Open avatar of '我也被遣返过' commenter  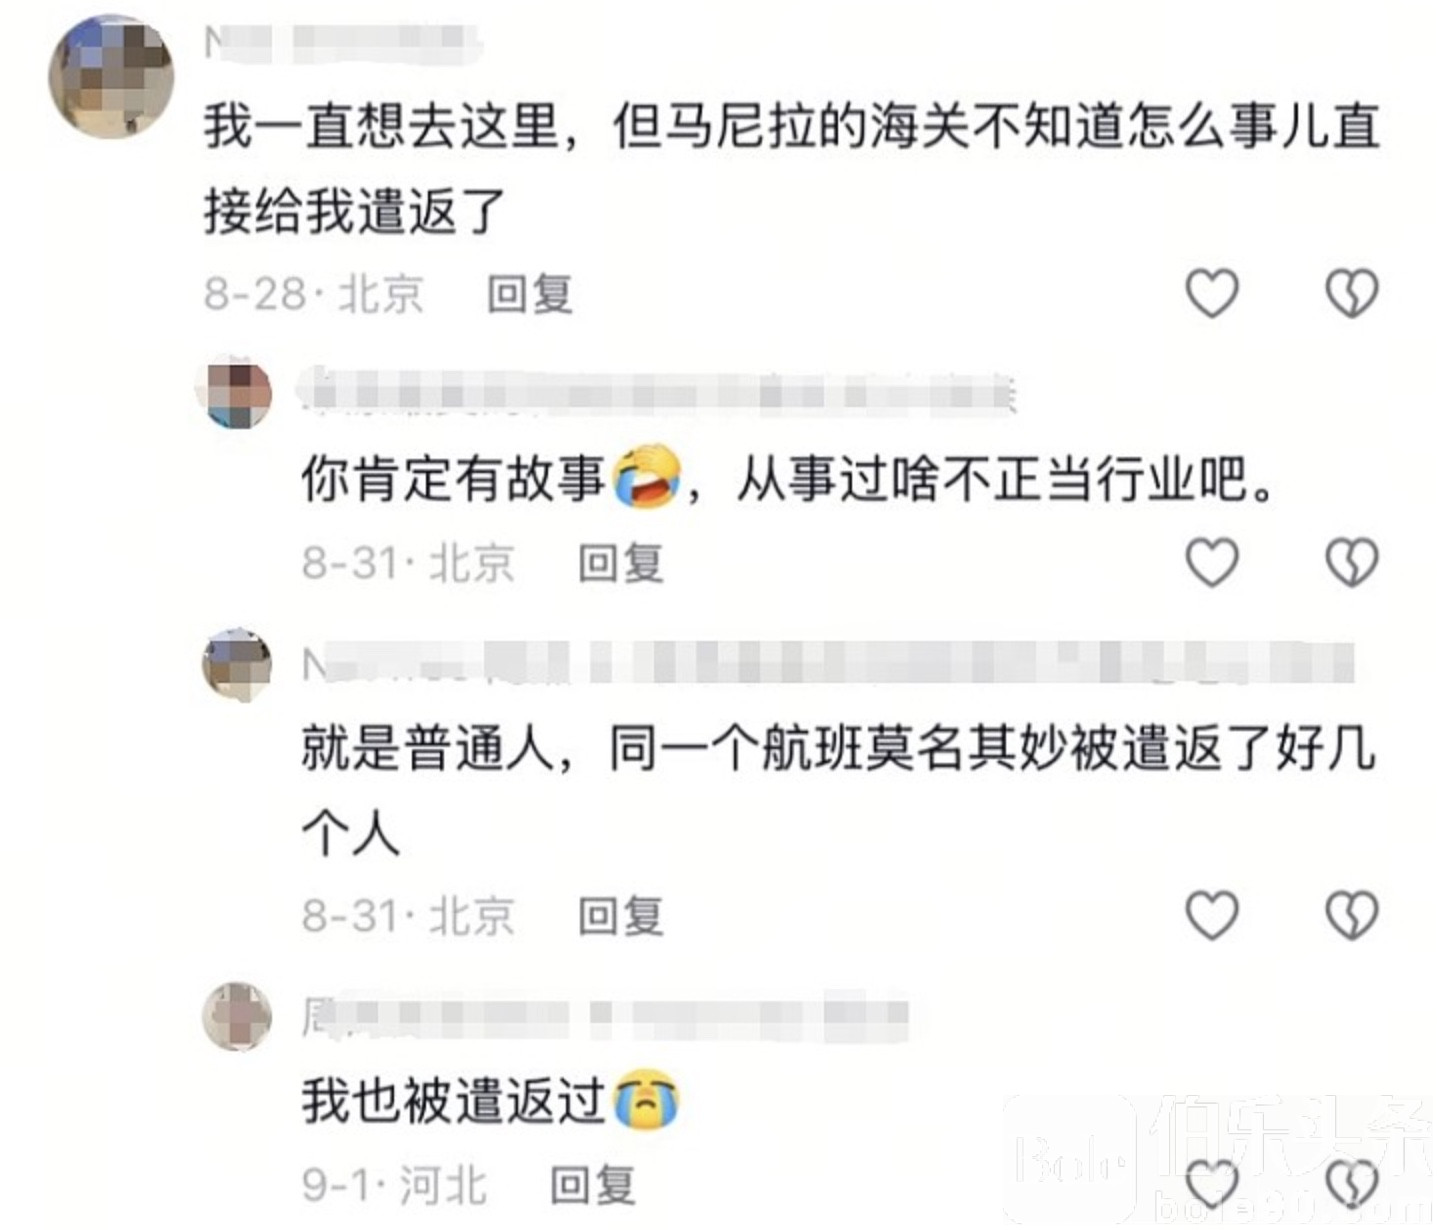click(x=238, y=1016)
